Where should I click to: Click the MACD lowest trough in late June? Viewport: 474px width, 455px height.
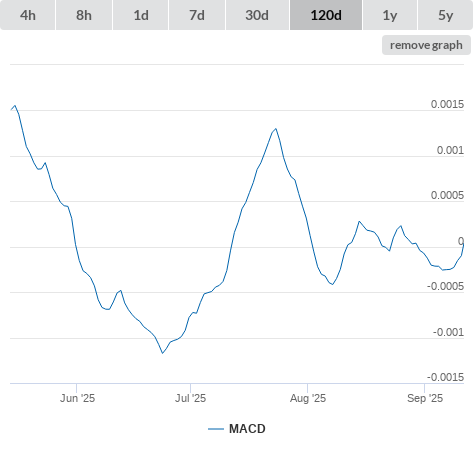click(162, 353)
